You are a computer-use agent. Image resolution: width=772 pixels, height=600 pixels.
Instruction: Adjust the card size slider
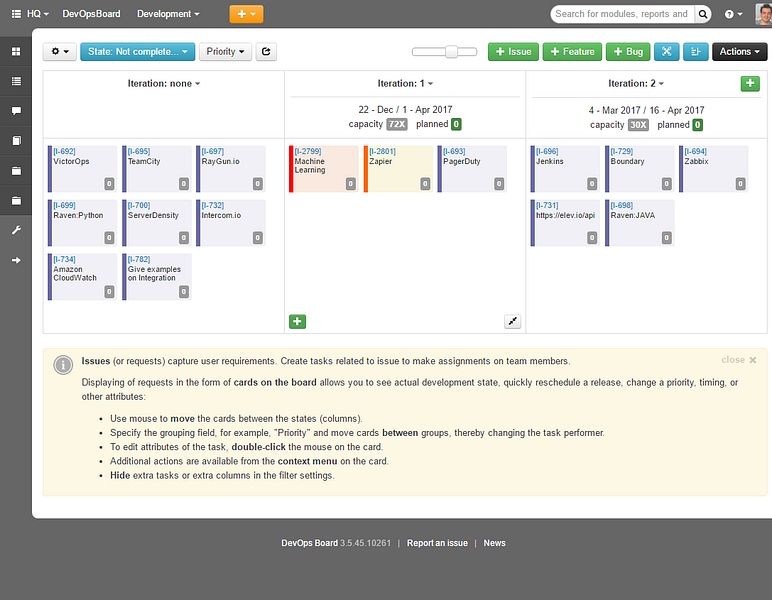pyautogui.click(x=451, y=52)
